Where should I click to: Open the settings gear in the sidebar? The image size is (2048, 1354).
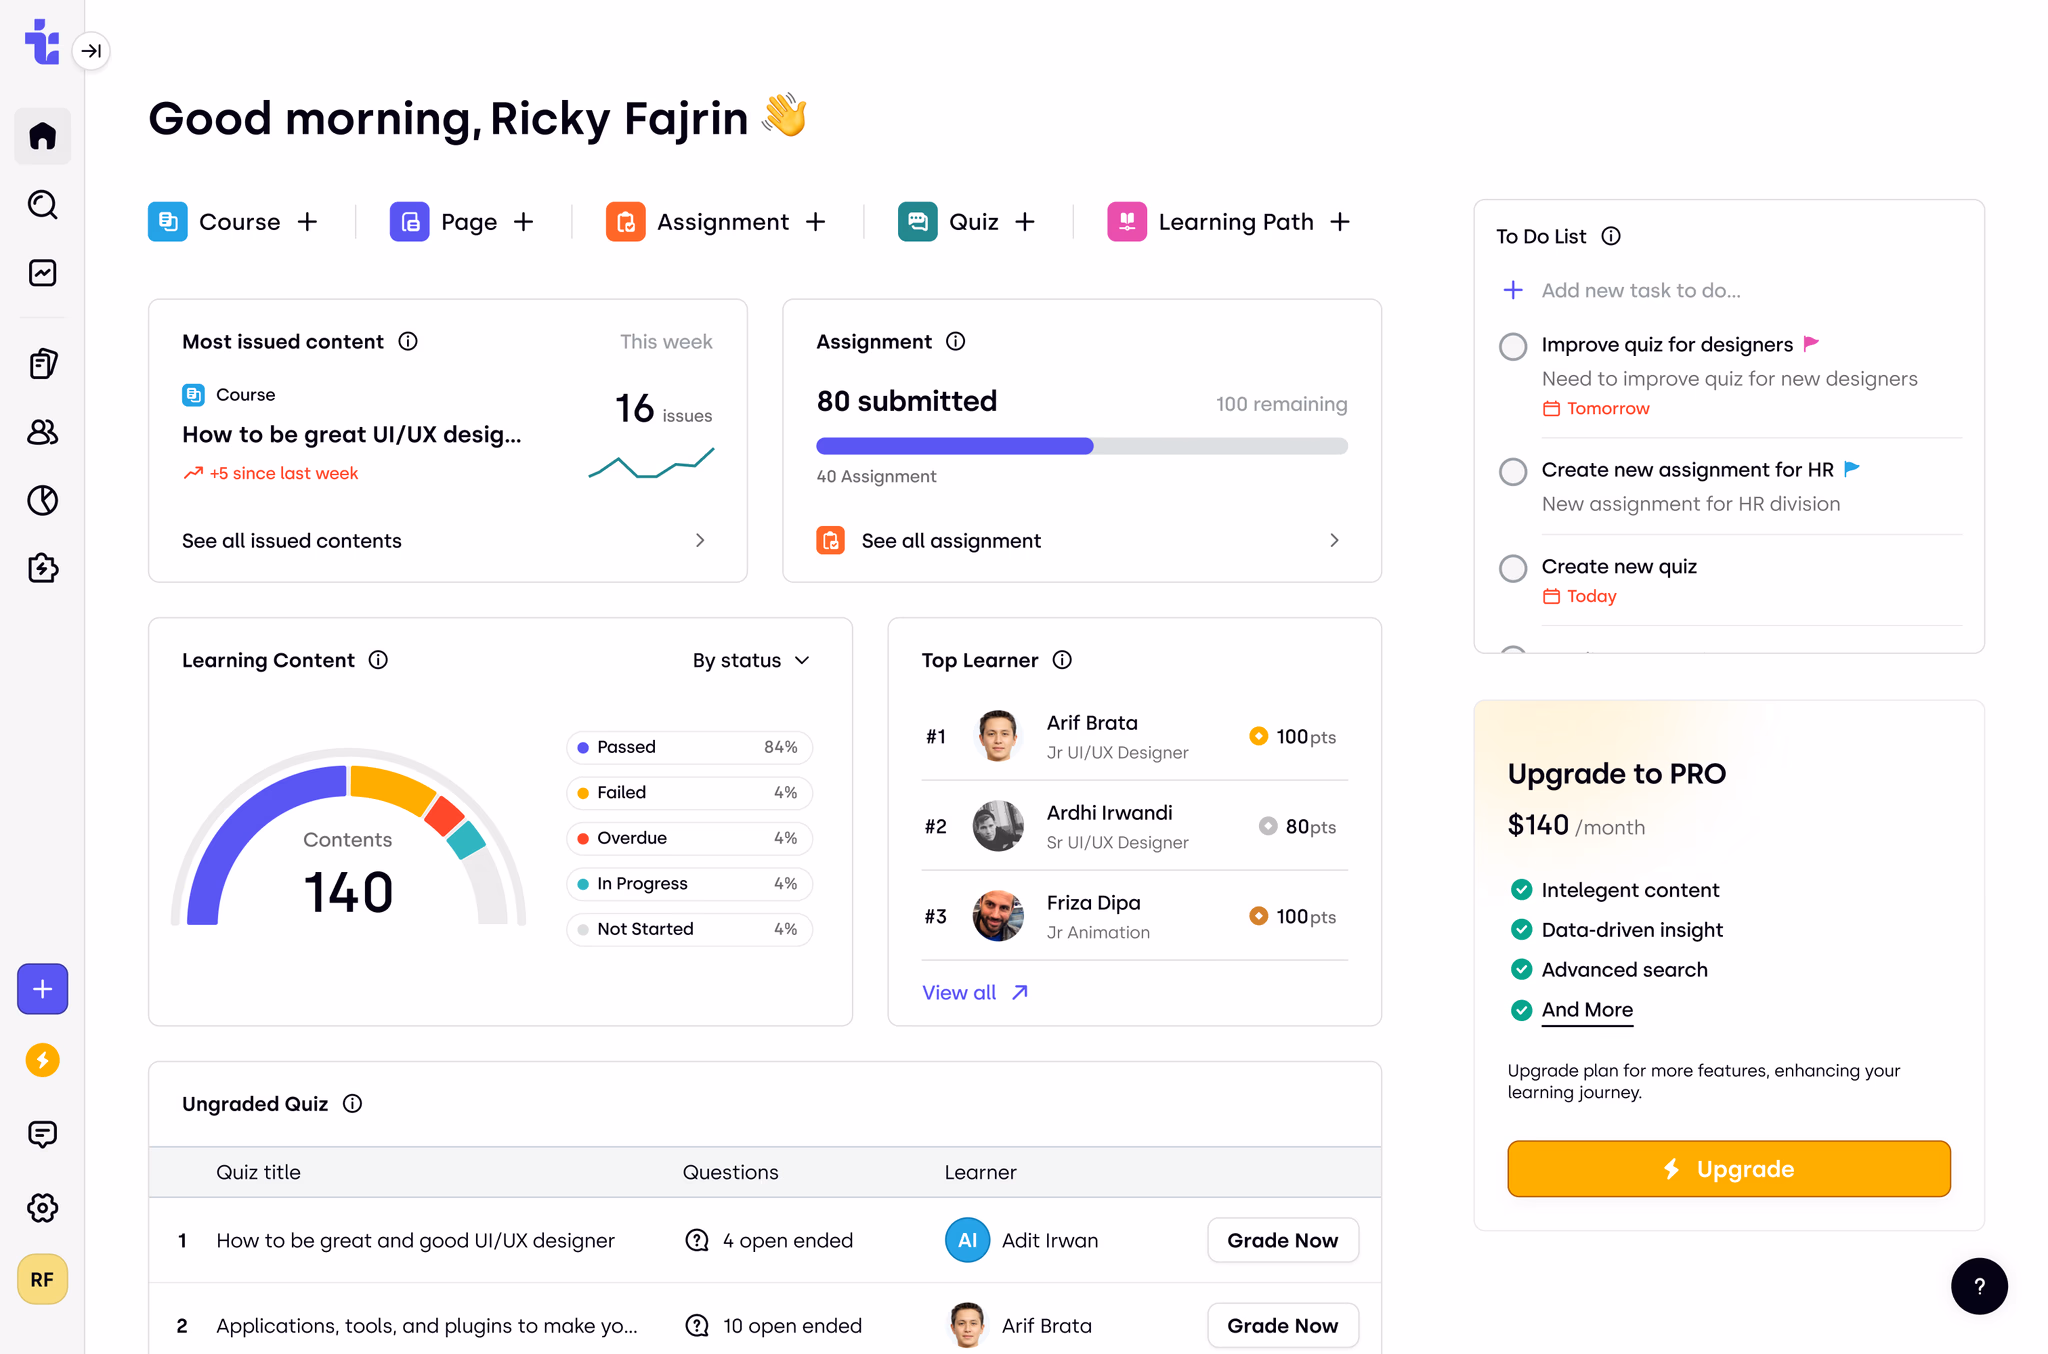click(42, 1208)
